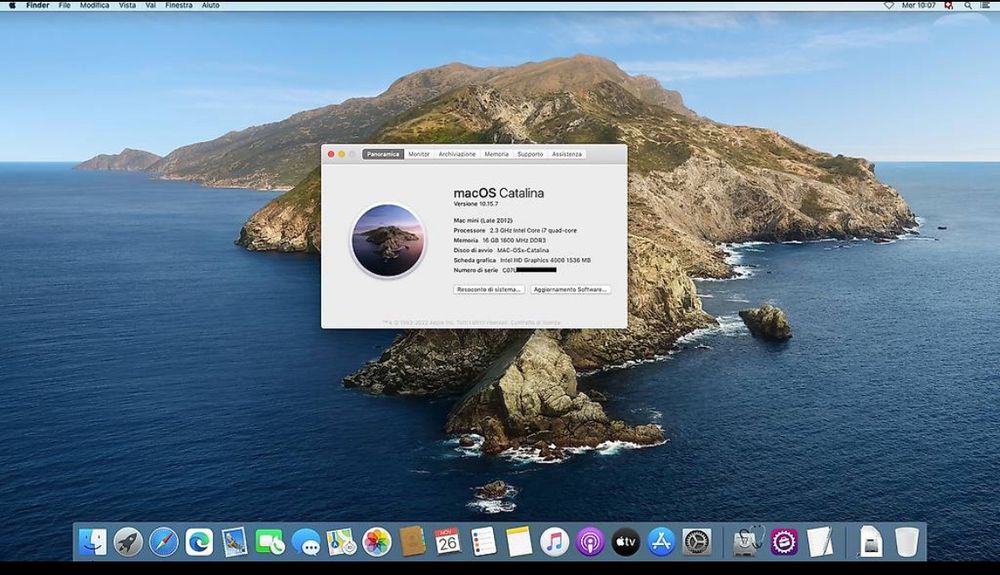Image resolution: width=1000 pixels, height=575 pixels.
Task: Open Contacts book icon in Dock
Action: click(413, 542)
